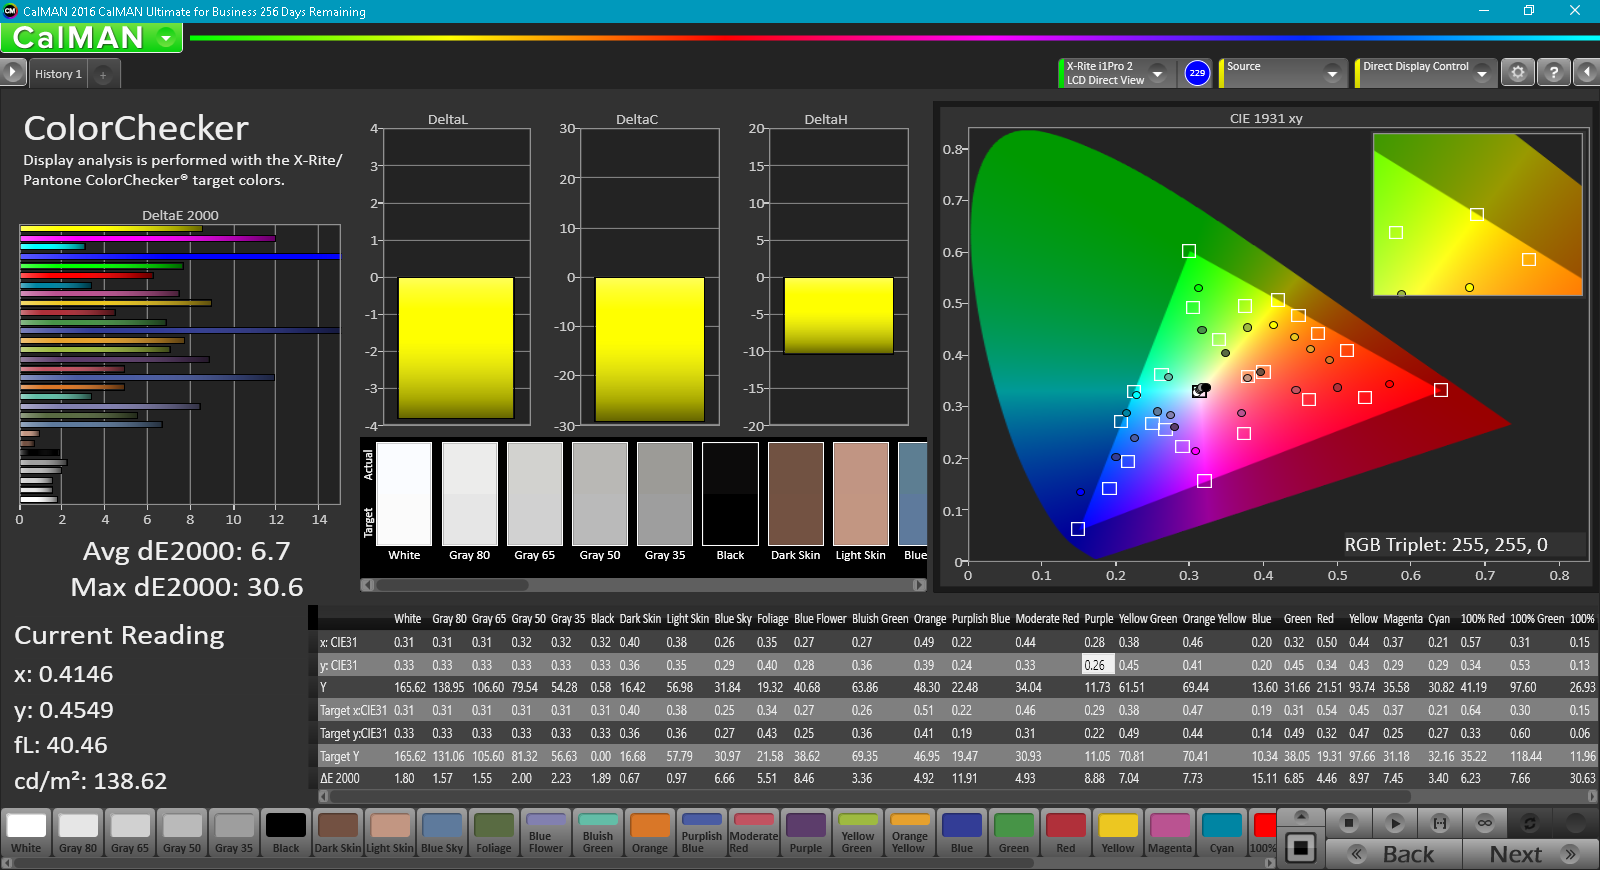Select the Light Skin patch button

tap(390, 833)
